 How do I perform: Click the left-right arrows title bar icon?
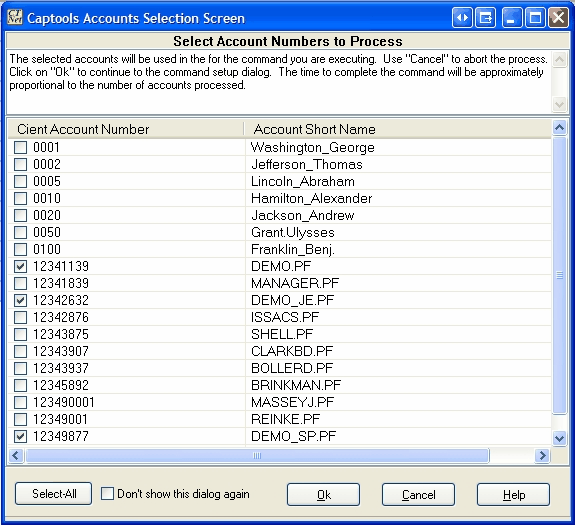coord(462,18)
